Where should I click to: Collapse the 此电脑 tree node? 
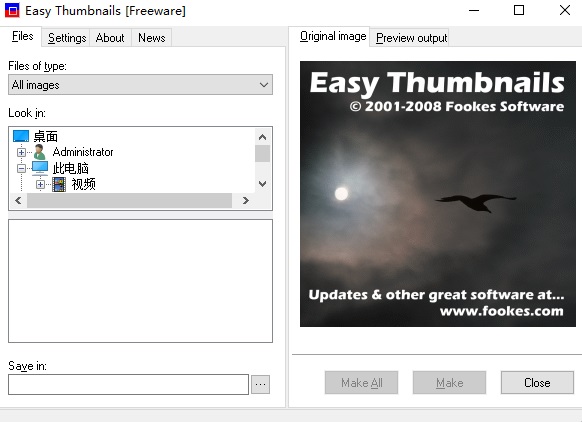coord(21,169)
